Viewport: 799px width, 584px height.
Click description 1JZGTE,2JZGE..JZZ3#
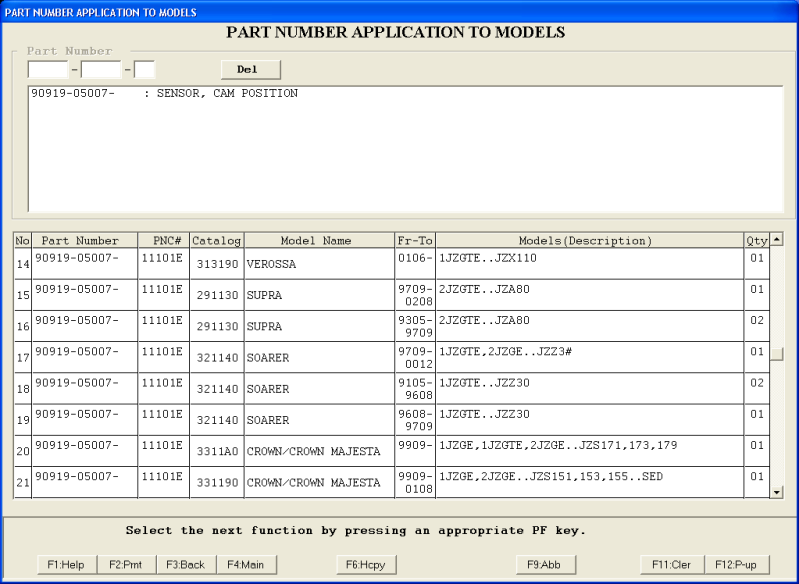pos(590,357)
